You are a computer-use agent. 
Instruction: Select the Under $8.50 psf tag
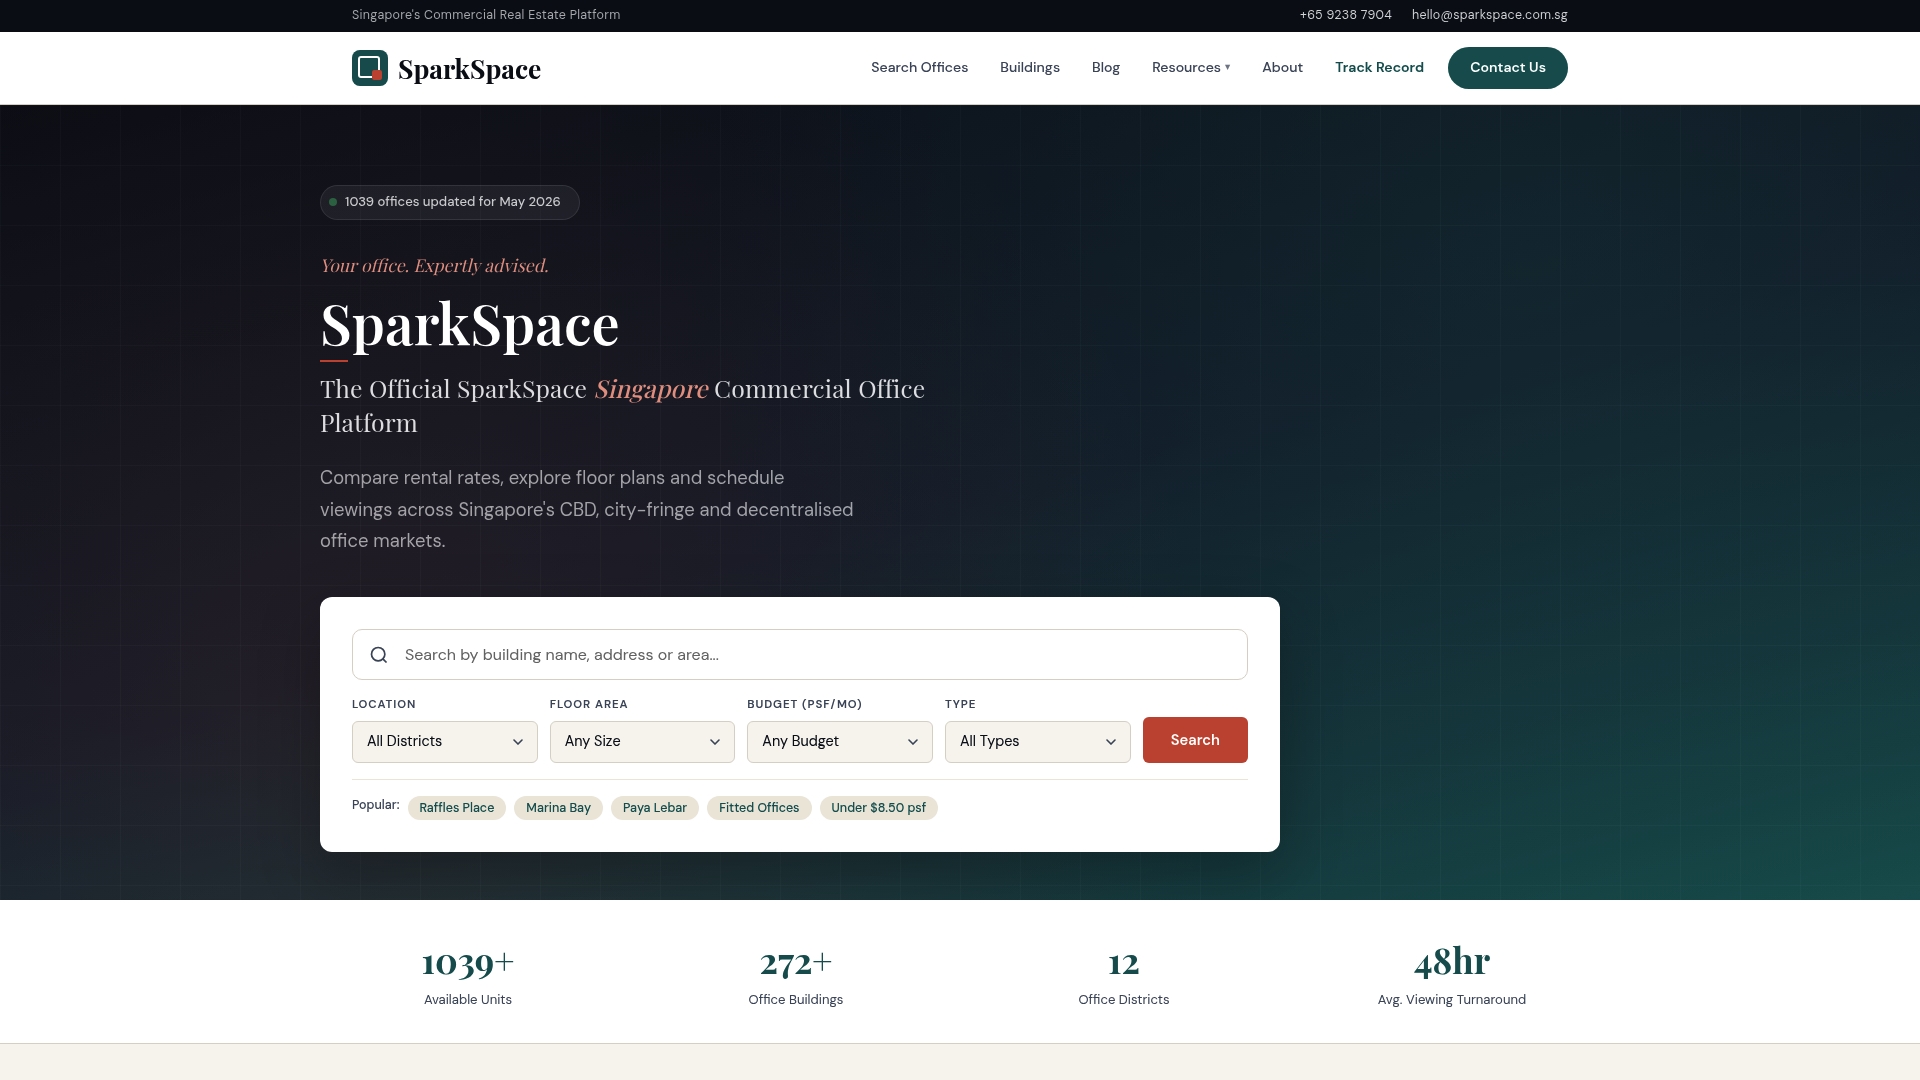point(879,808)
